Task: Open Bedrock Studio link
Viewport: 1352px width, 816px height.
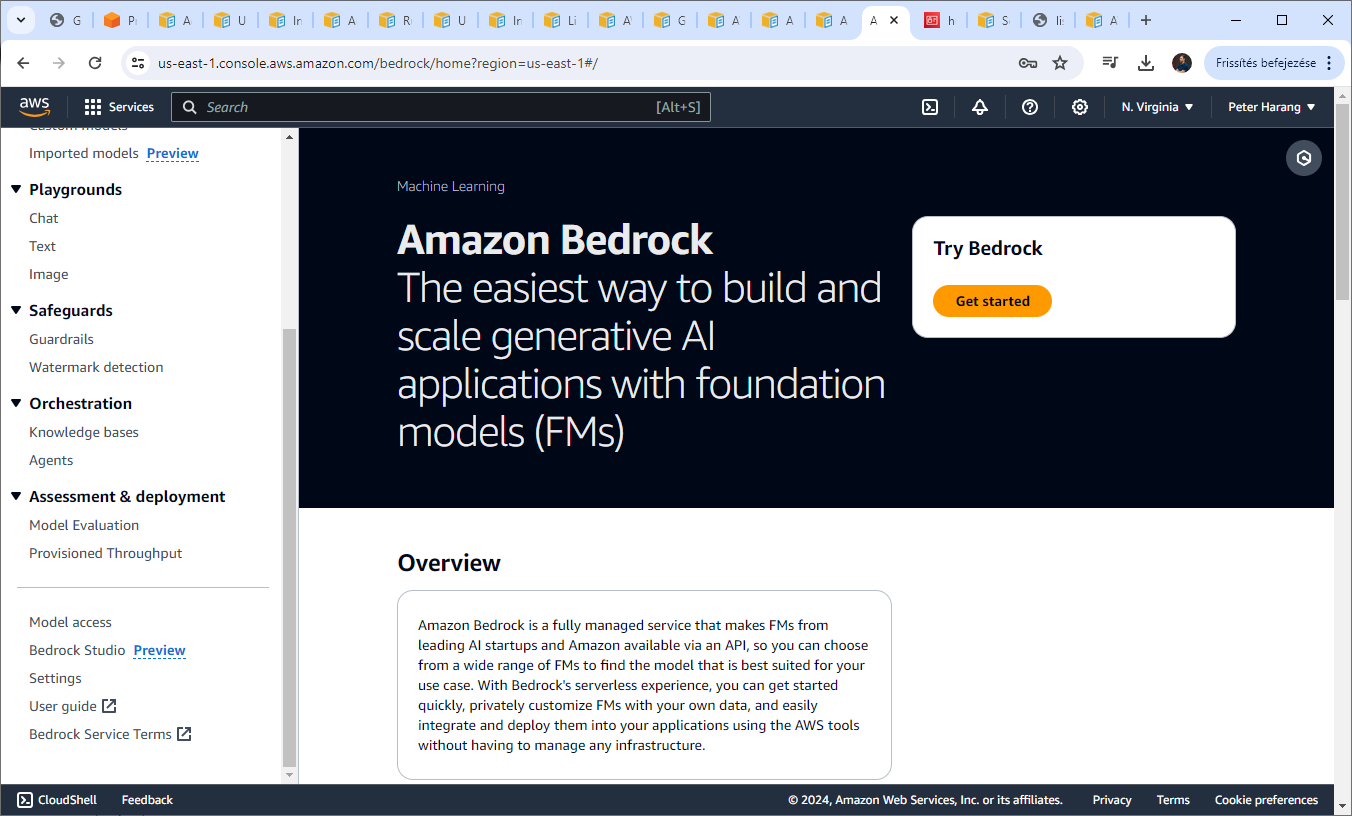Action: (x=77, y=650)
